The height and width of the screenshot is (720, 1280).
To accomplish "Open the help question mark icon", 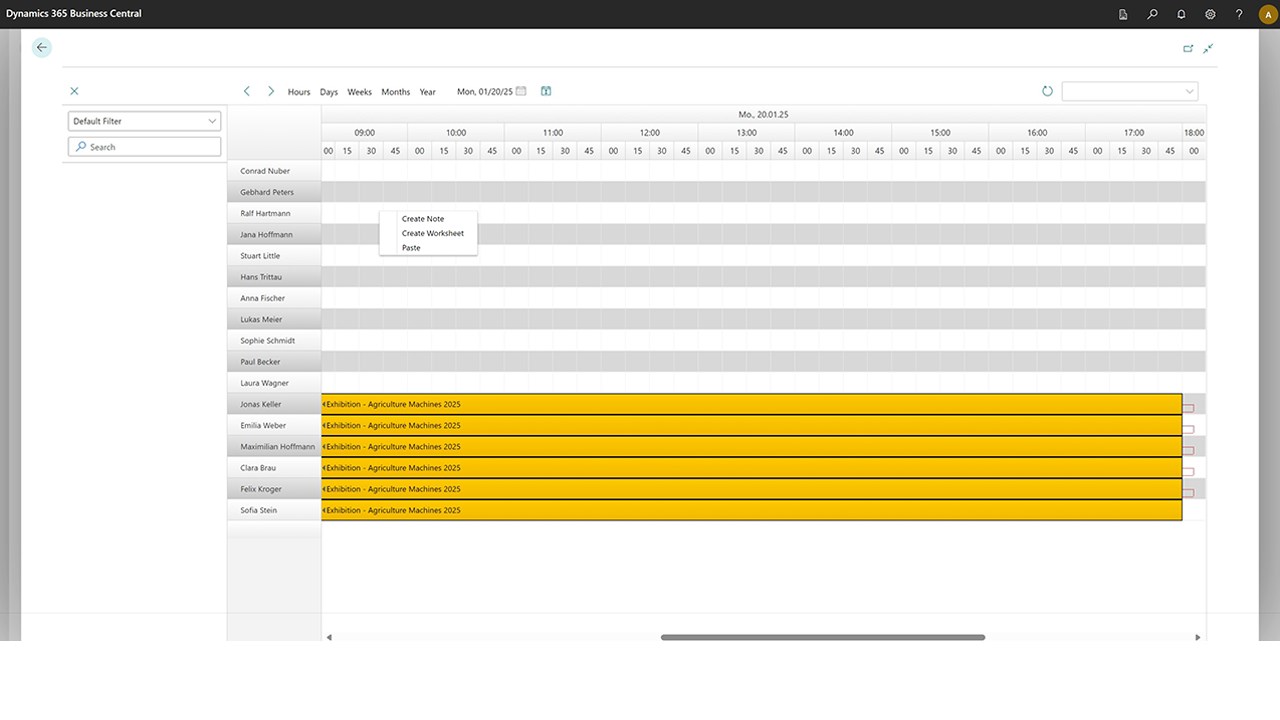I will click(1238, 14).
